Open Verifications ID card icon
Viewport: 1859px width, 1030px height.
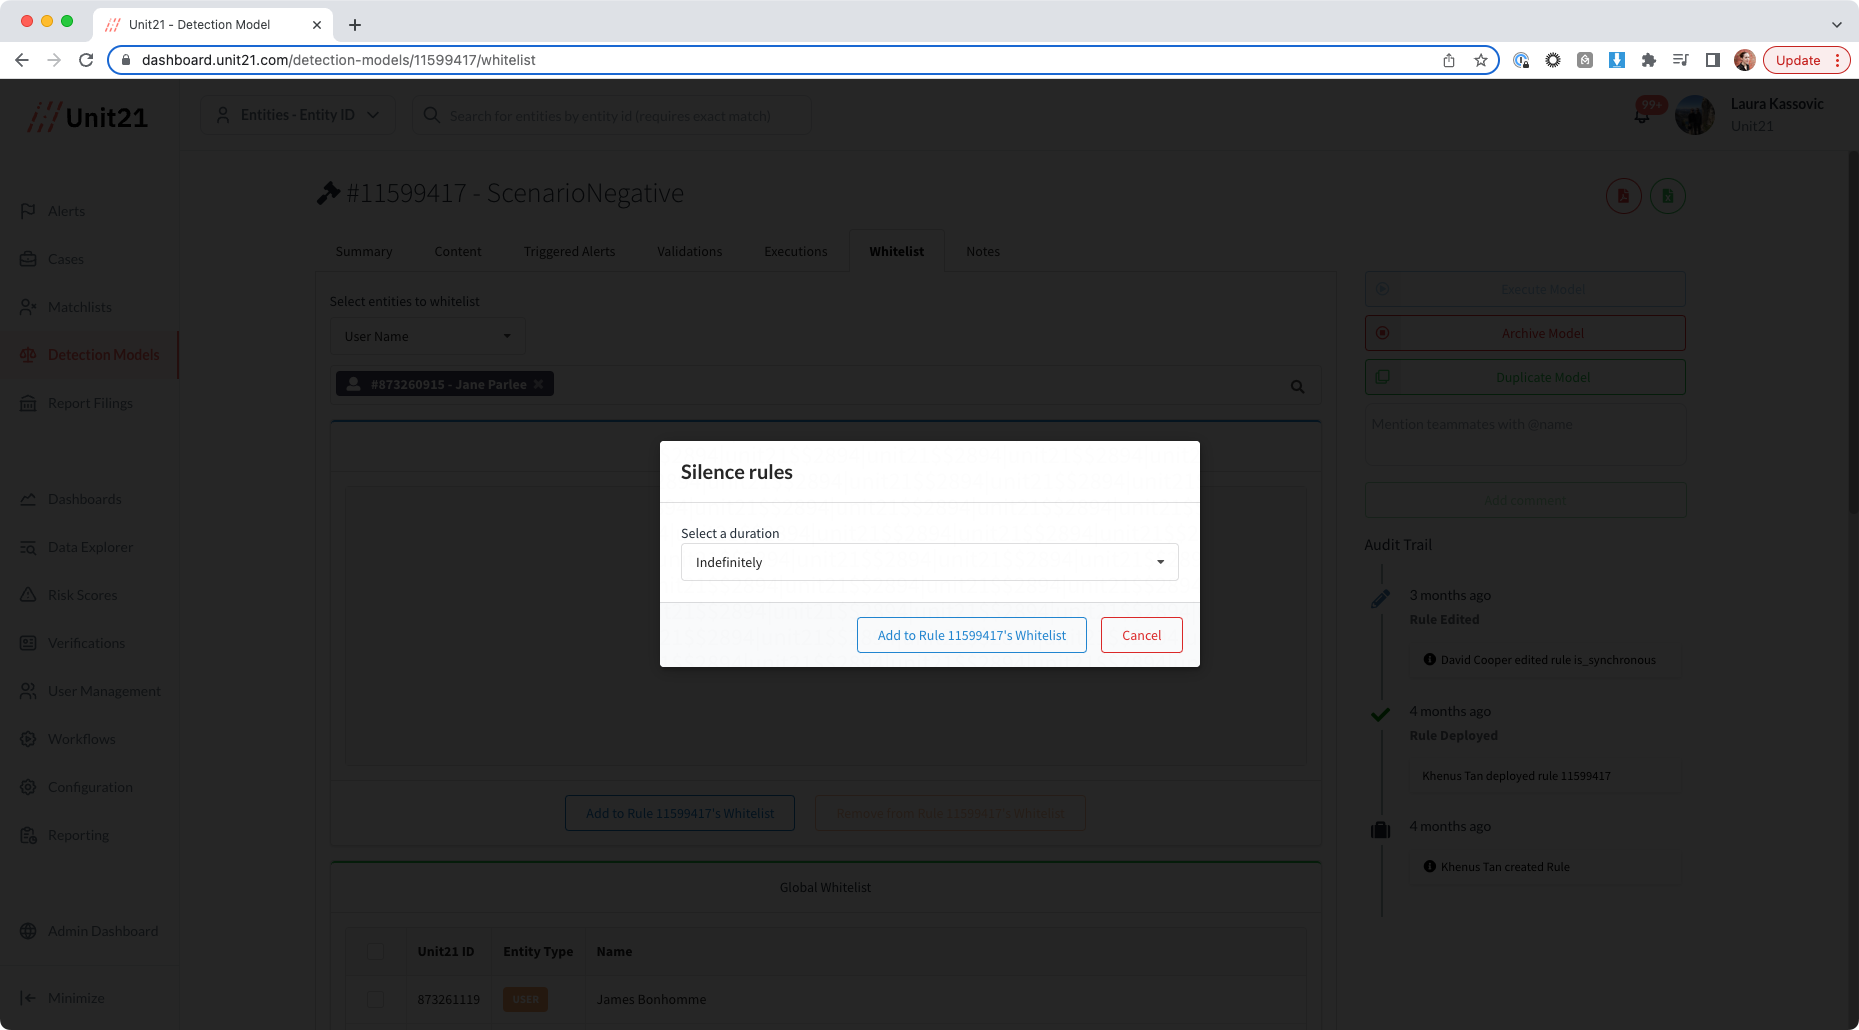28,643
